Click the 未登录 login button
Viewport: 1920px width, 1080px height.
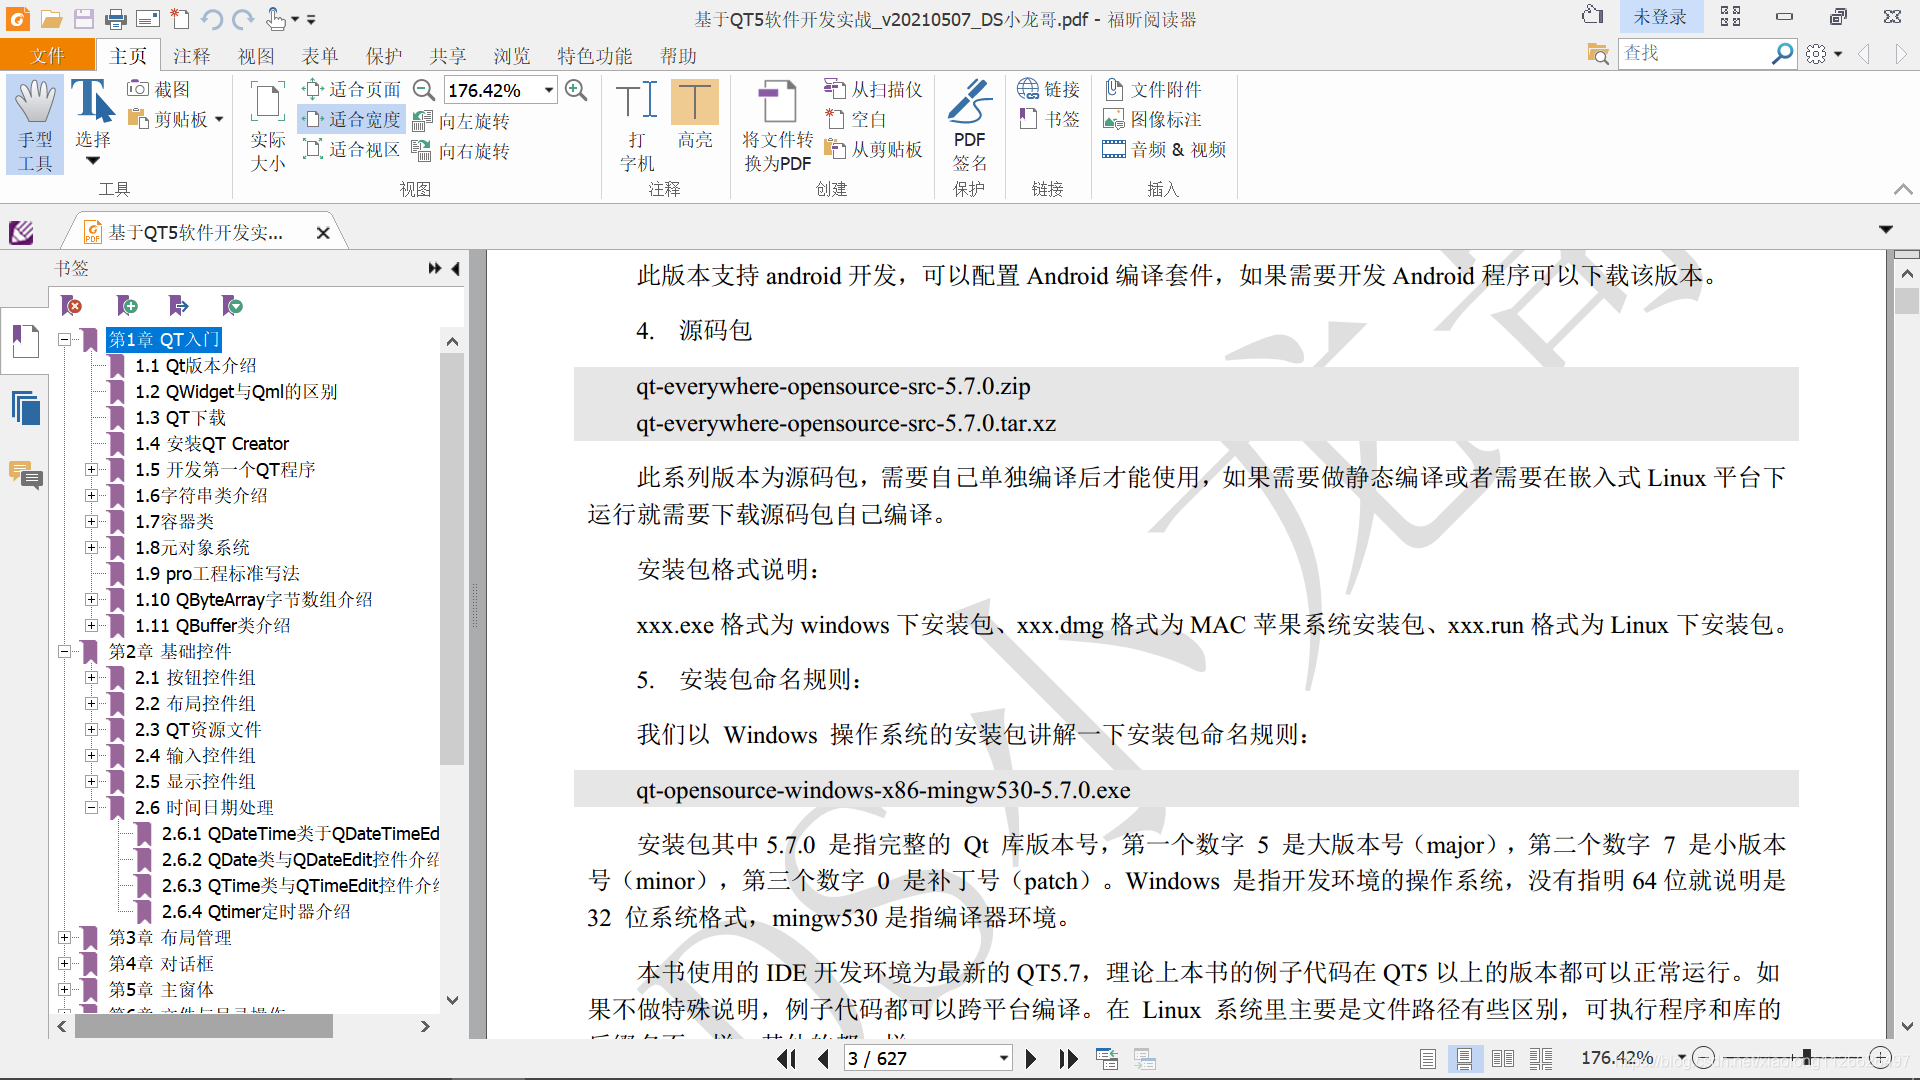point(1659,17)
